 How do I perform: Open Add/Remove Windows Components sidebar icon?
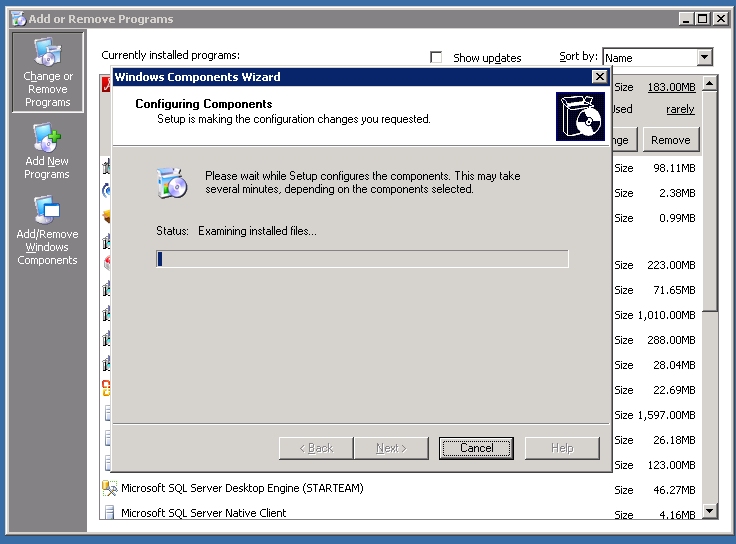tap(47, 231)
